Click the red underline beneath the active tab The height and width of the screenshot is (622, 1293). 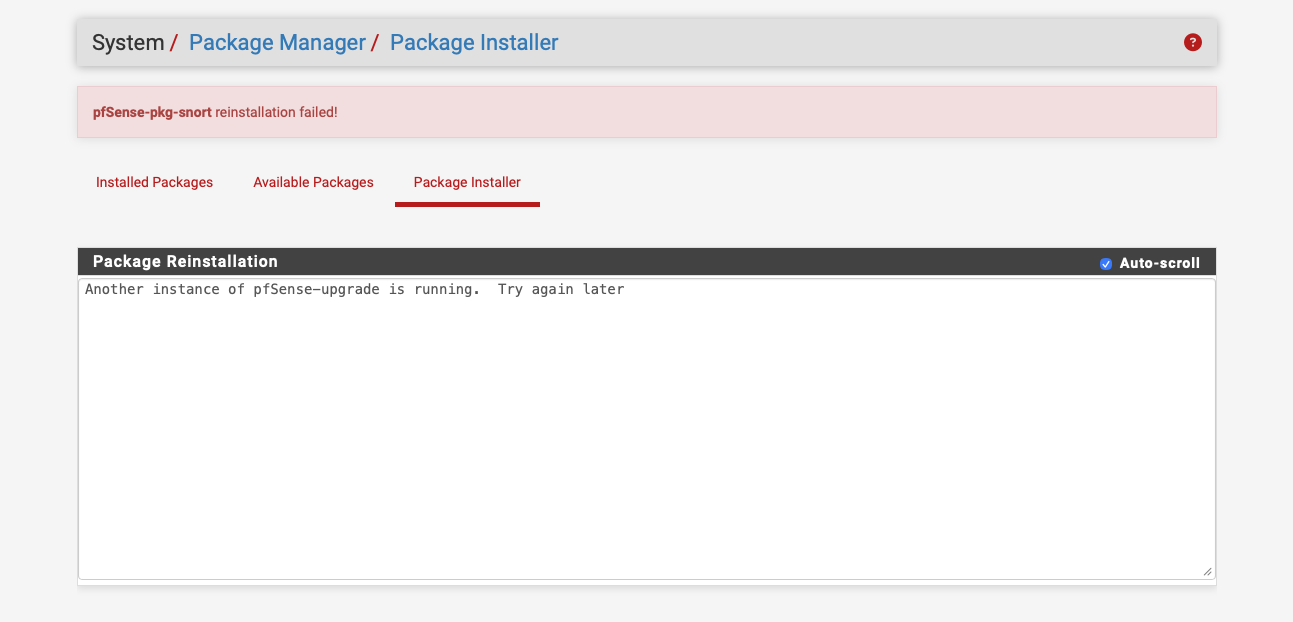(467, 204)
